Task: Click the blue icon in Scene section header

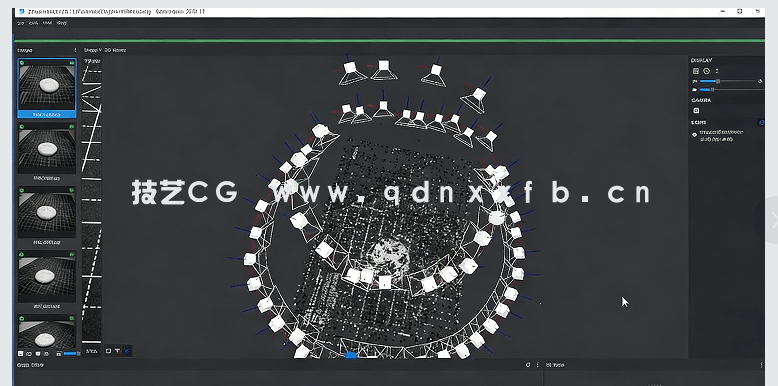Action: tap(762, 122)
